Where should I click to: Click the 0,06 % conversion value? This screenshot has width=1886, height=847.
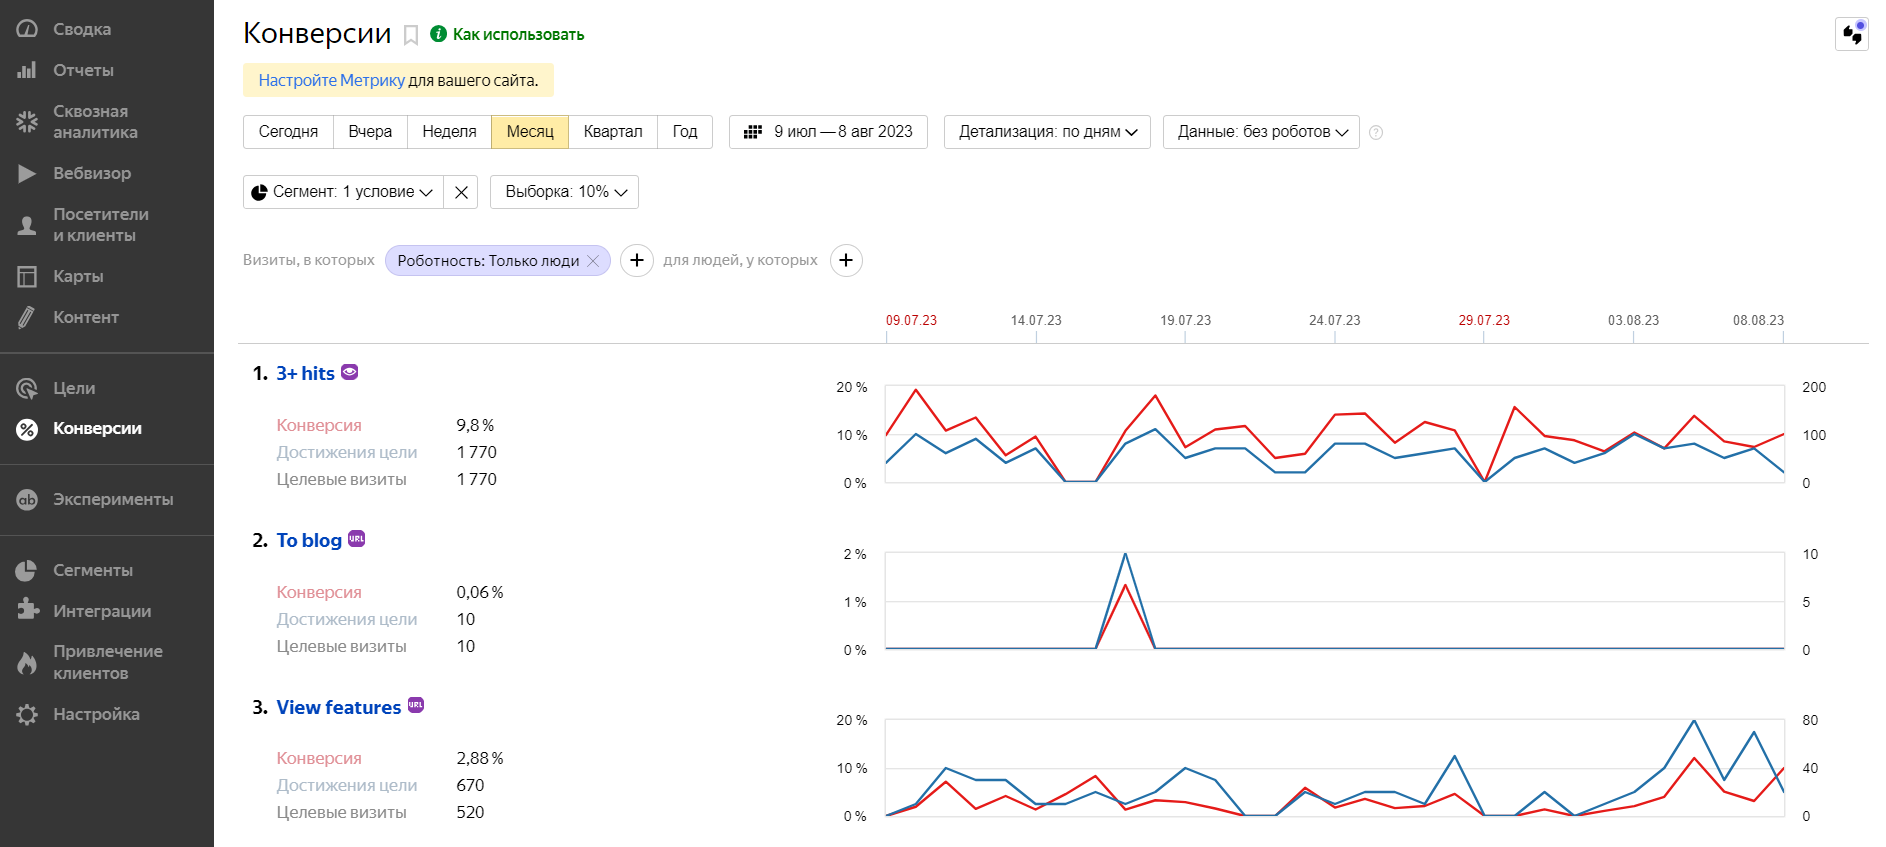[x=480, y=592]
